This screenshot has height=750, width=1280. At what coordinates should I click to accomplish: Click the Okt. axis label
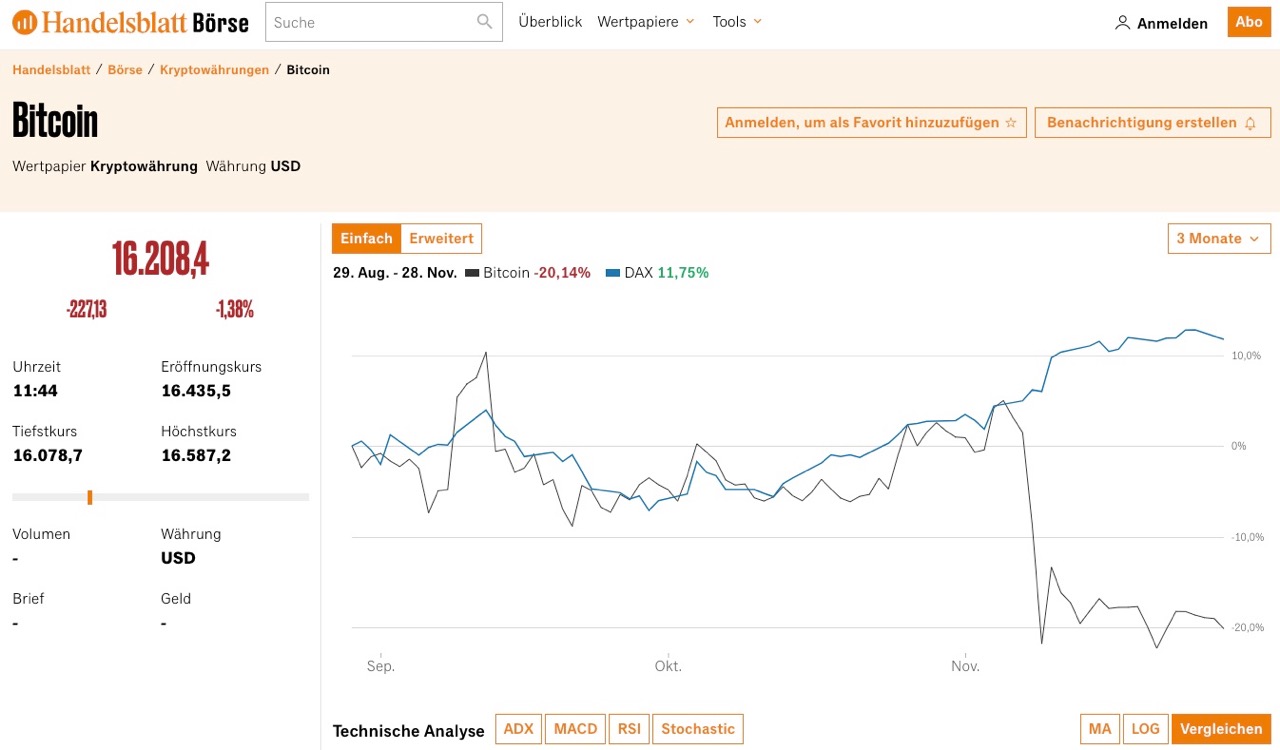(x=668, y=666)
